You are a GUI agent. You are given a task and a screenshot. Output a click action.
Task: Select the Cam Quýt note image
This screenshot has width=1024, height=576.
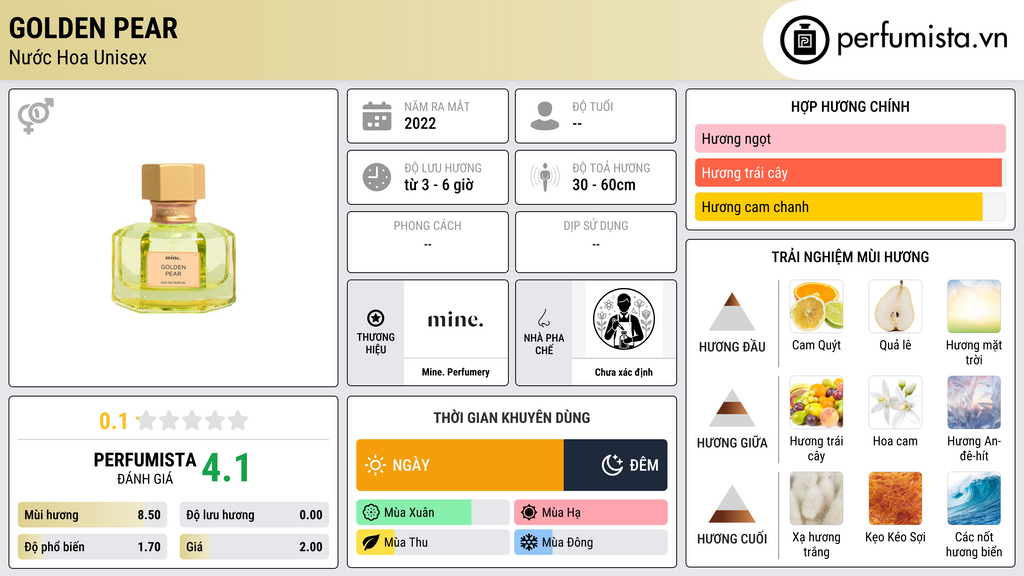(x=816, y=306)
